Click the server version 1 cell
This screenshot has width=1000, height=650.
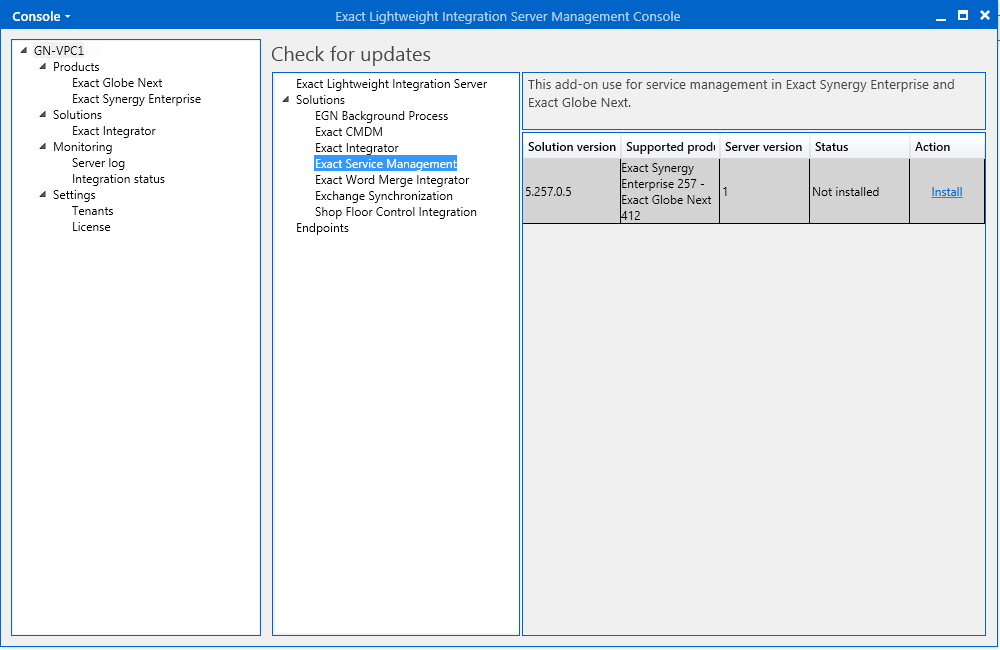point(765,191)
